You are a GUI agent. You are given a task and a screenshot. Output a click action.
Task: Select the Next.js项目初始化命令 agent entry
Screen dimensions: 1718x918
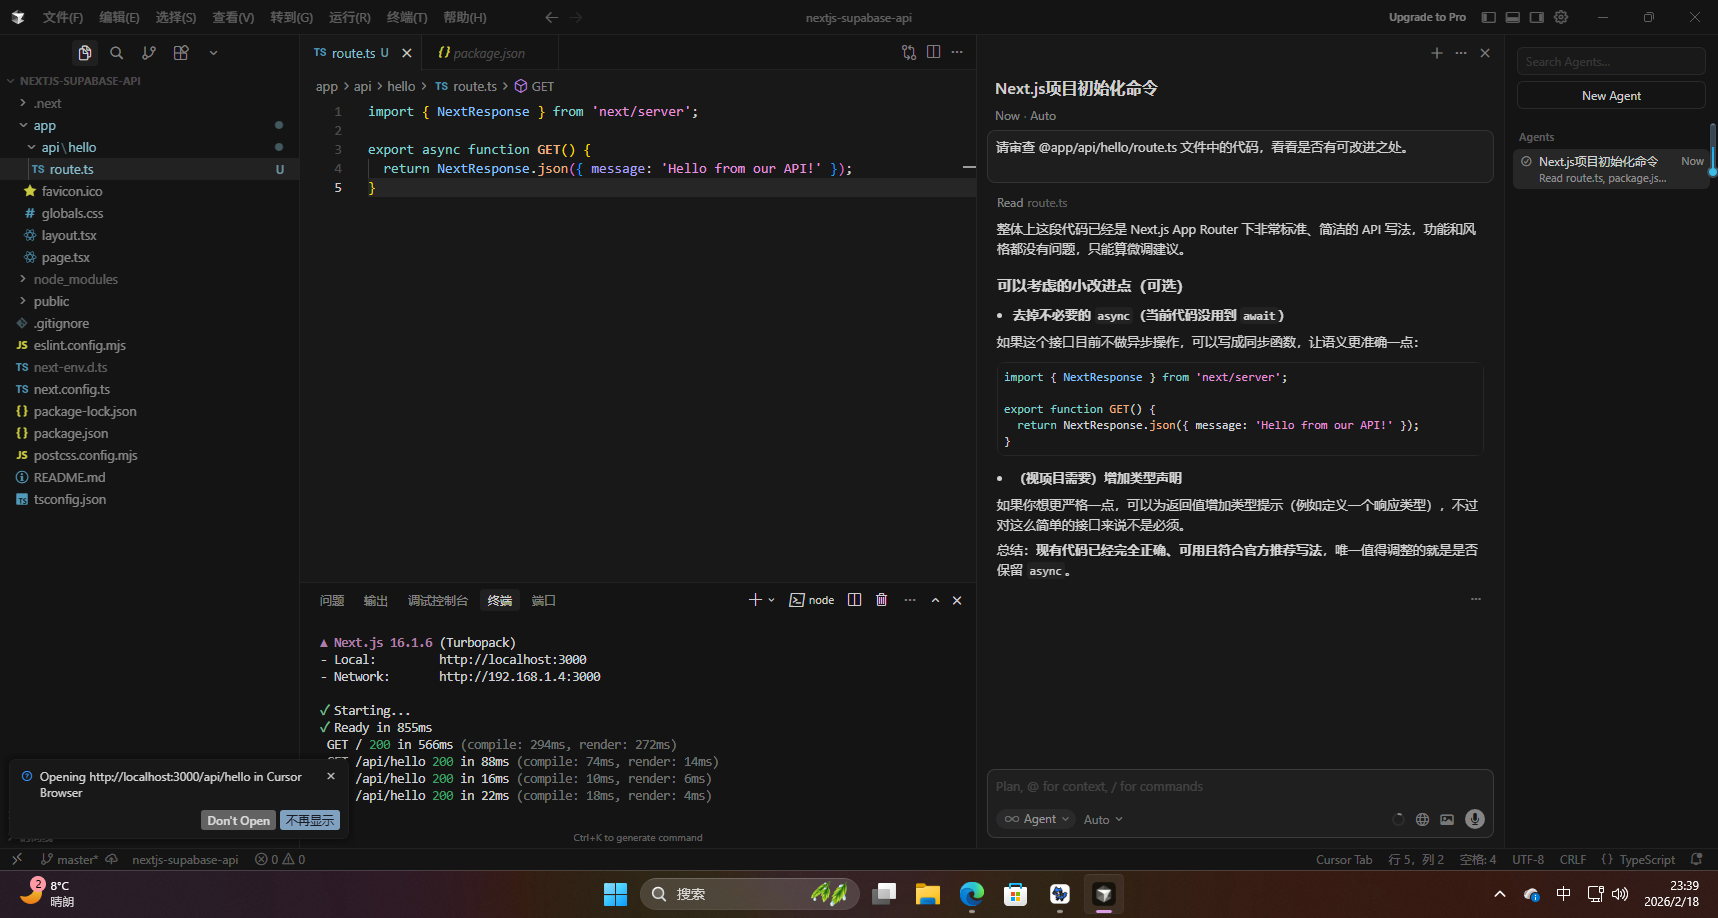(x=1611, y=169)
